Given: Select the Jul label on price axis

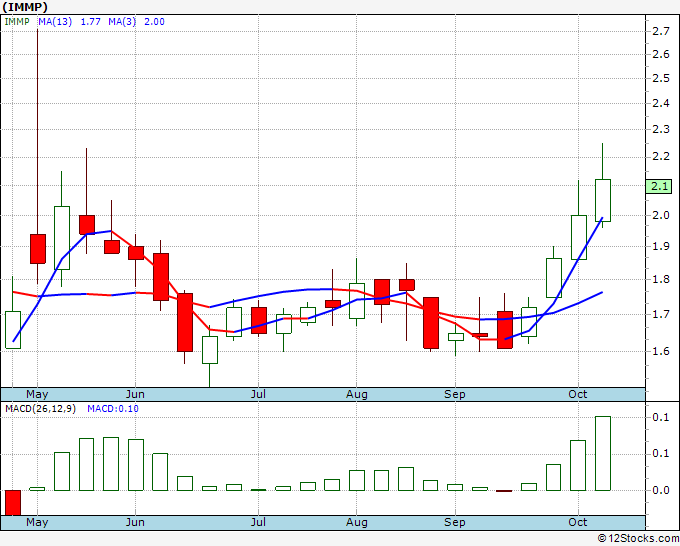Looking at the screenshot, I should click(x=258, y=394).
